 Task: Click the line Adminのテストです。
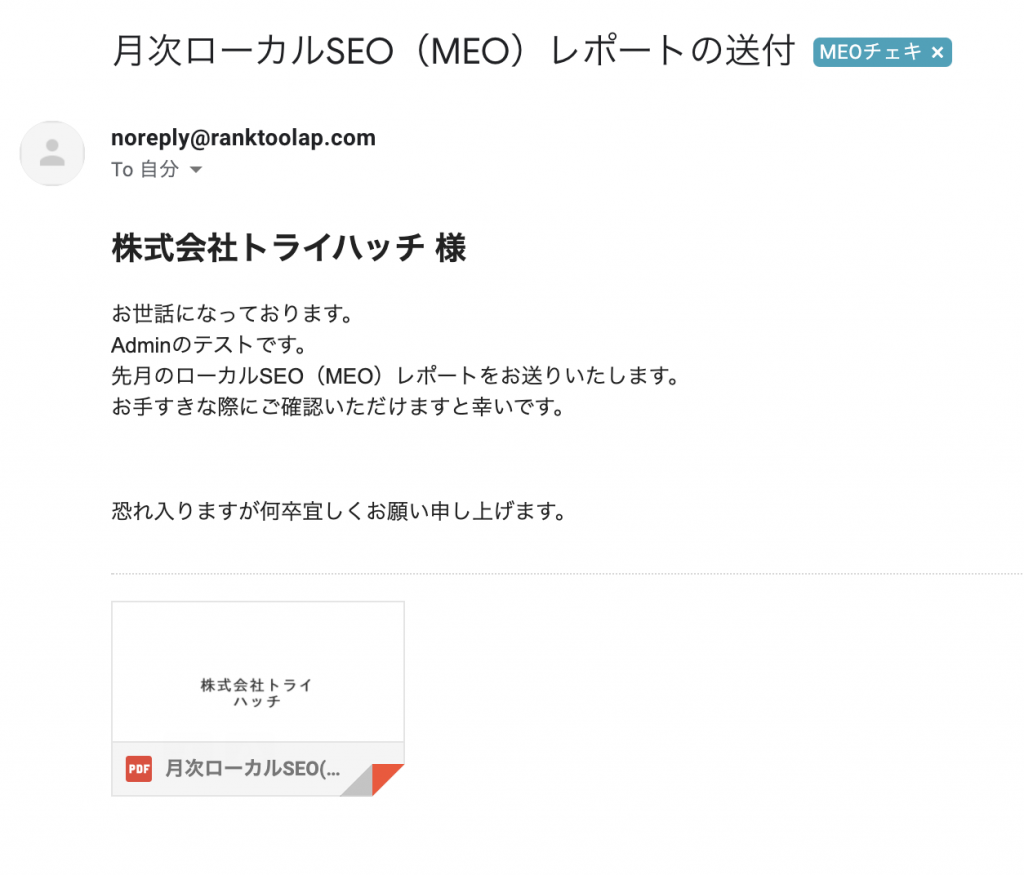[x=209, y=345]
